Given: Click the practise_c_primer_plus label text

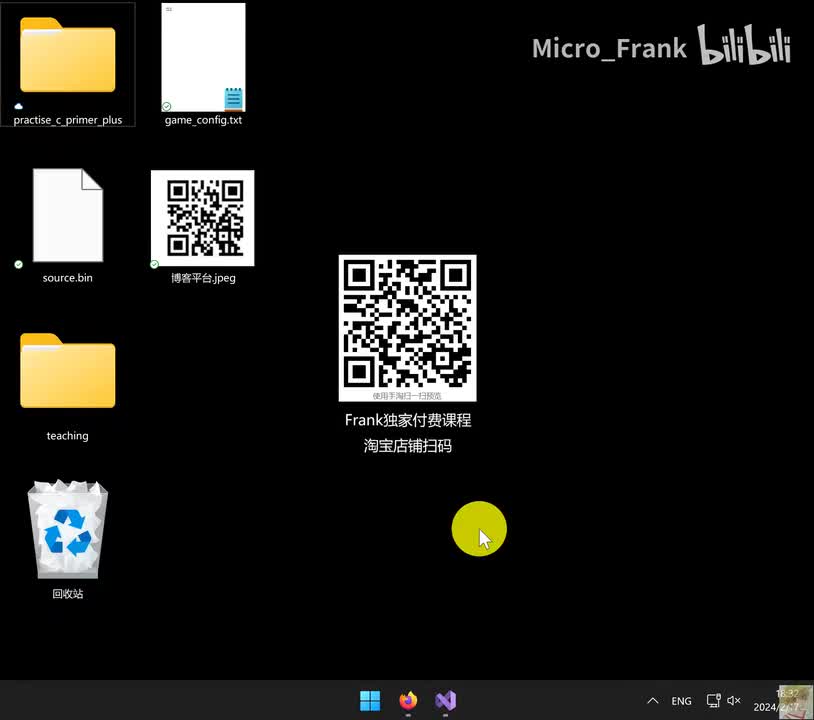Looking at the screenshot, I should [68, 120].
